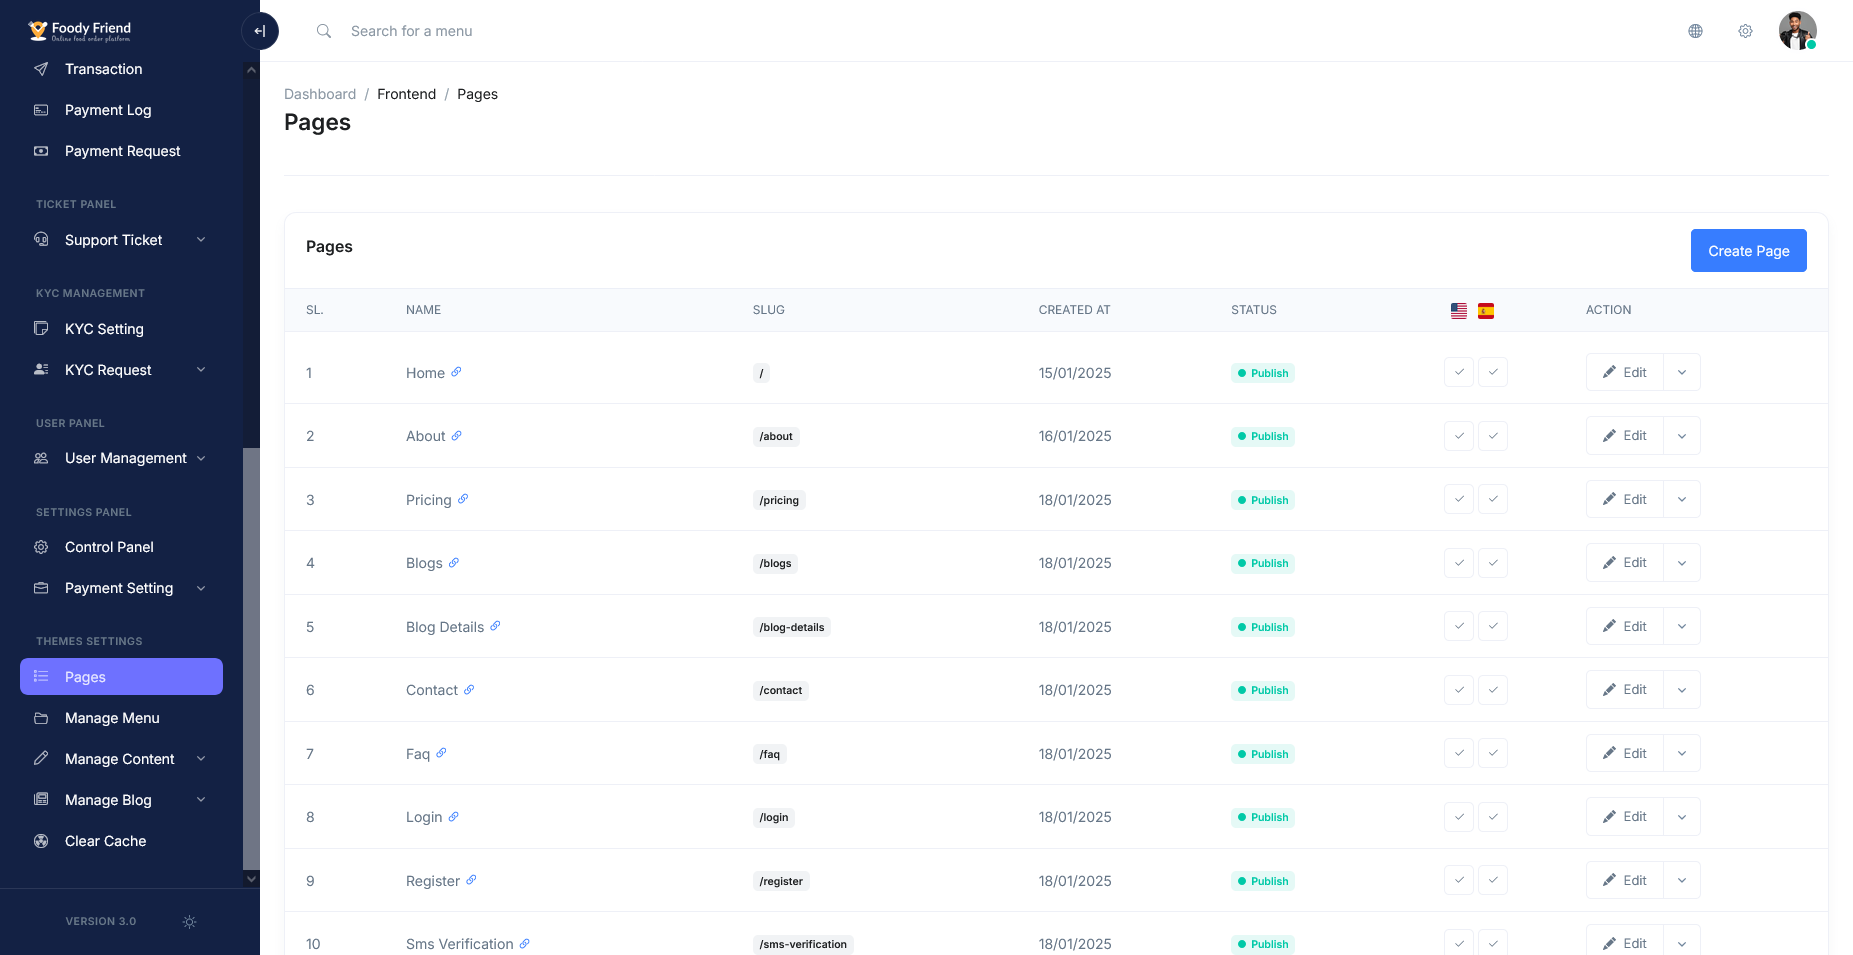Toggle Spanish check for Pricing row
The height and width of the screenshot is (955, 1853).
click(1493, 499)
